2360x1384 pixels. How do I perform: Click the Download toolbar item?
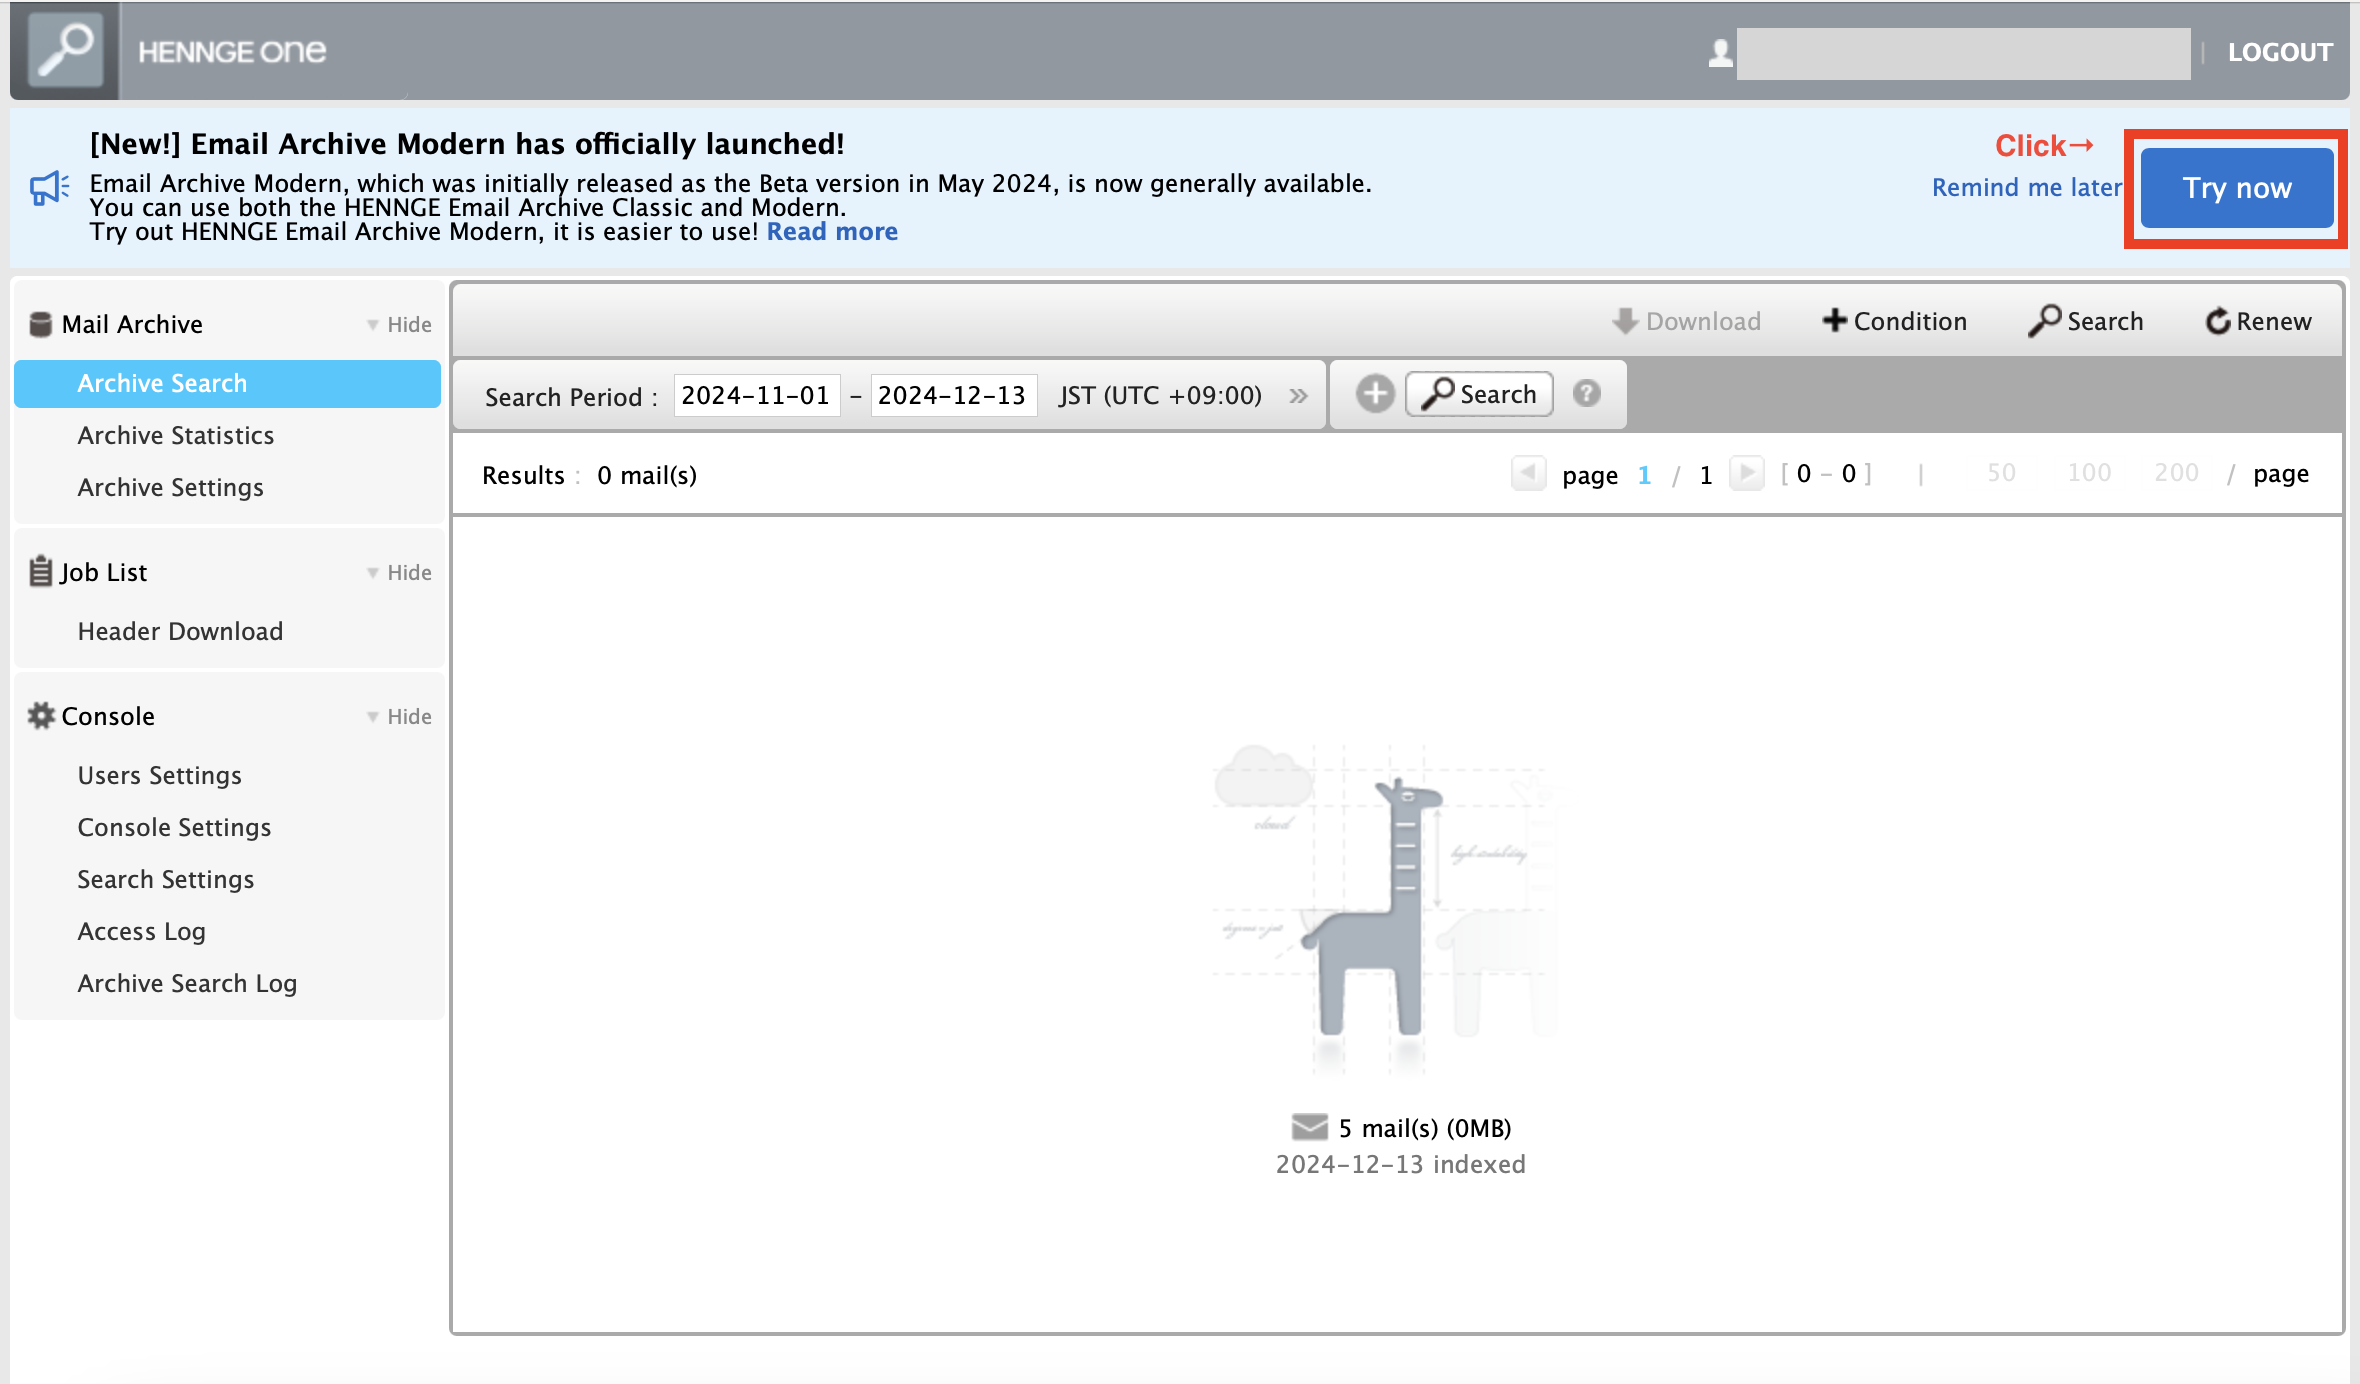[x=1686, y=321]
